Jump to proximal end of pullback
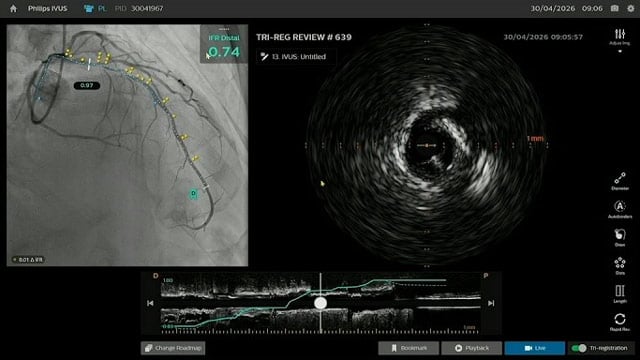The image size is (640, 360). pyautogui.click(x=491, y=303)
